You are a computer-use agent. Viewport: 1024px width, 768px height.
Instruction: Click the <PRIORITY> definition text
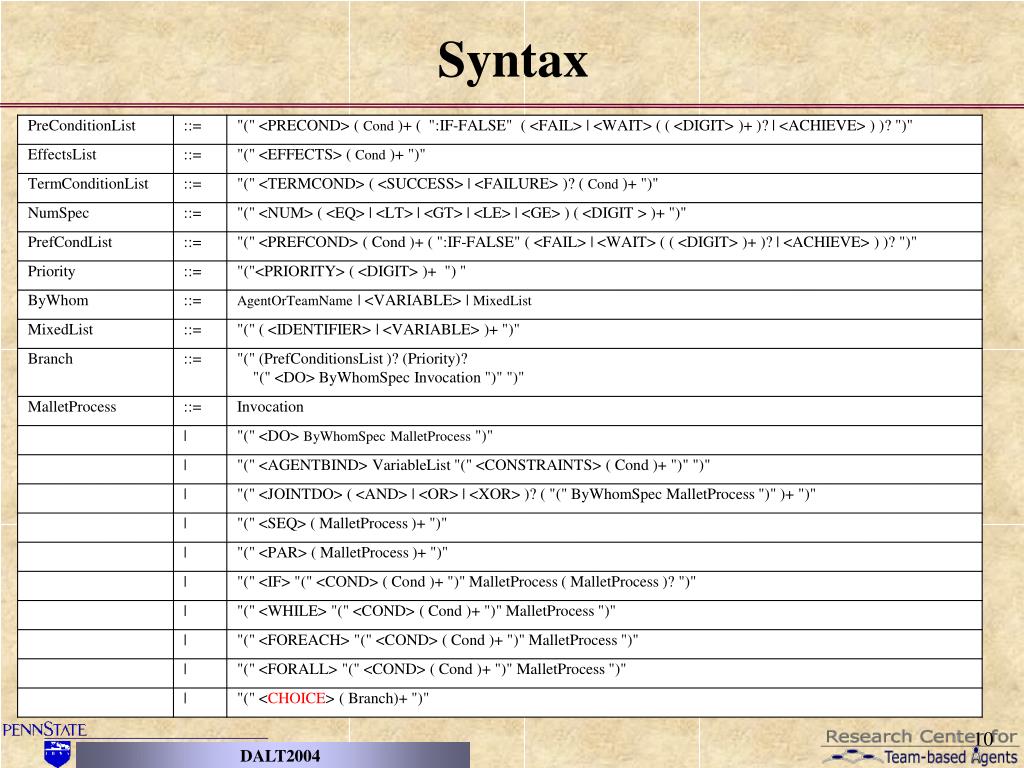coord(351,272)
